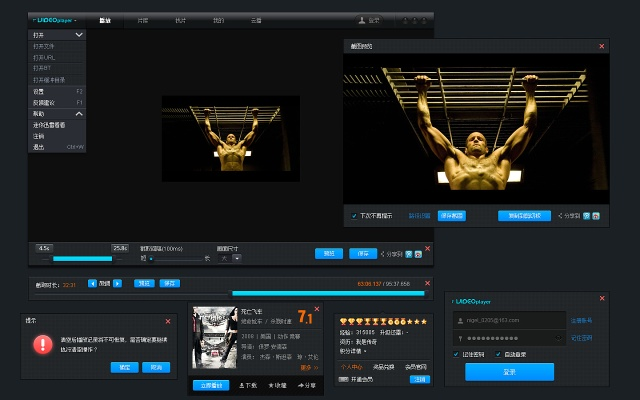Click the favorite star icon under the movie card
The height and width of the screenshot is (400, 640).
pyautogui.click(x=271, y=385)
